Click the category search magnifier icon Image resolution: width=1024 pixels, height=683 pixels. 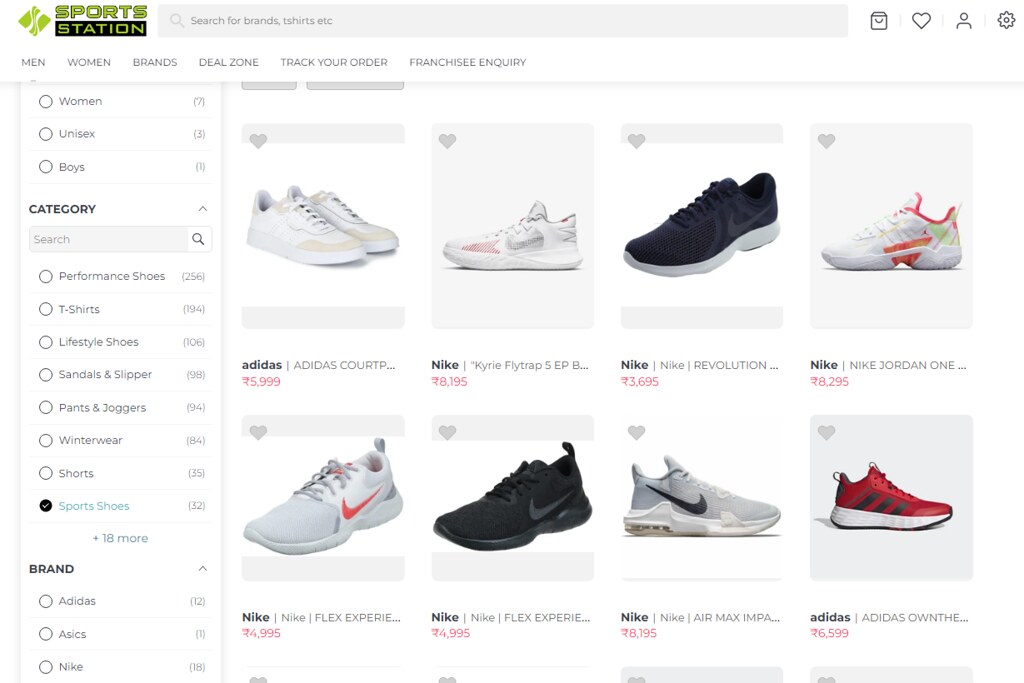pos(199,239)
